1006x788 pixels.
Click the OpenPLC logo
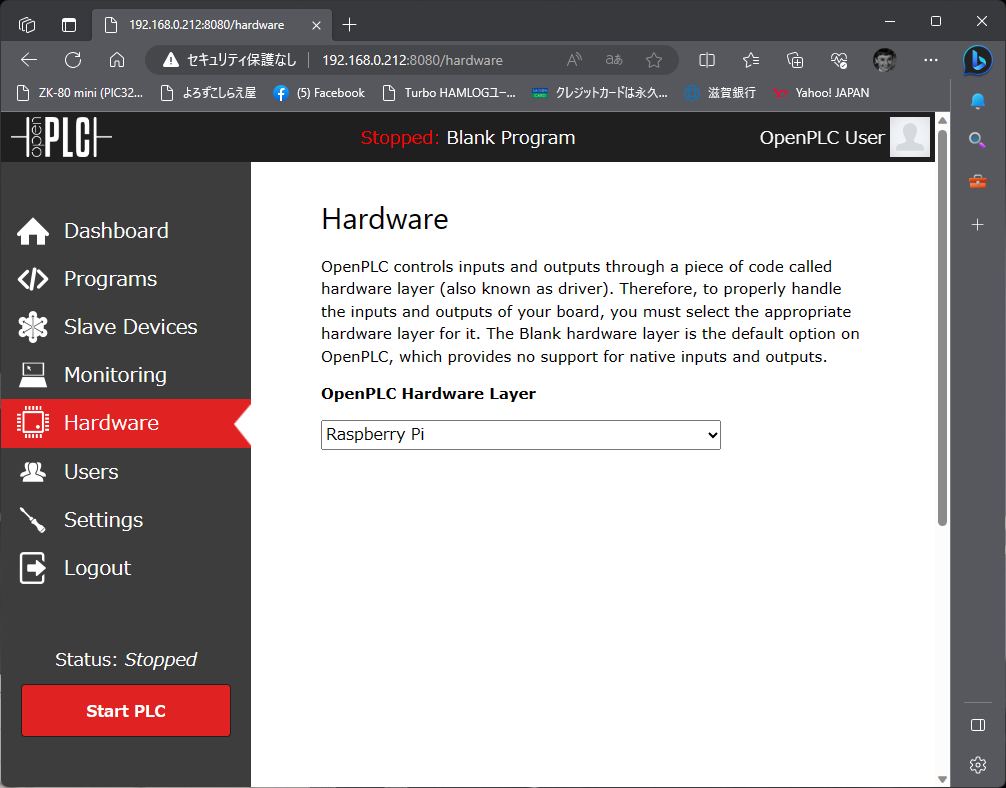(x=62, y=137)
